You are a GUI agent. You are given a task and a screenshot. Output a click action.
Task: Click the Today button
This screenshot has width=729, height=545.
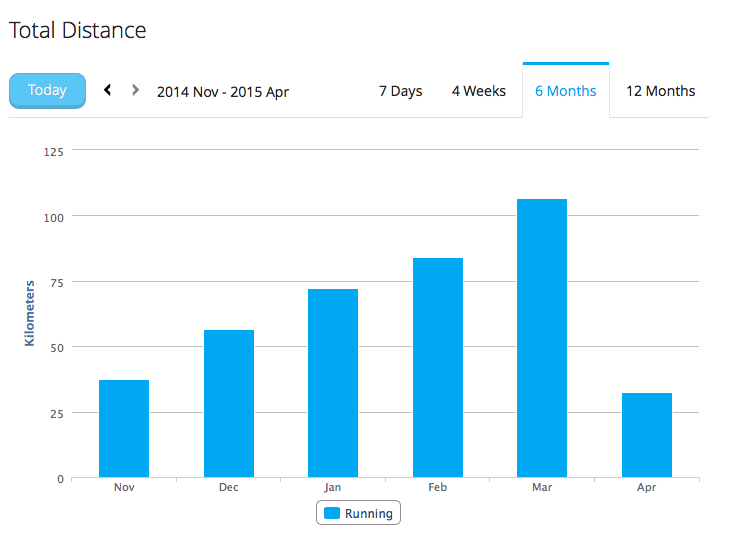[47, 90]
